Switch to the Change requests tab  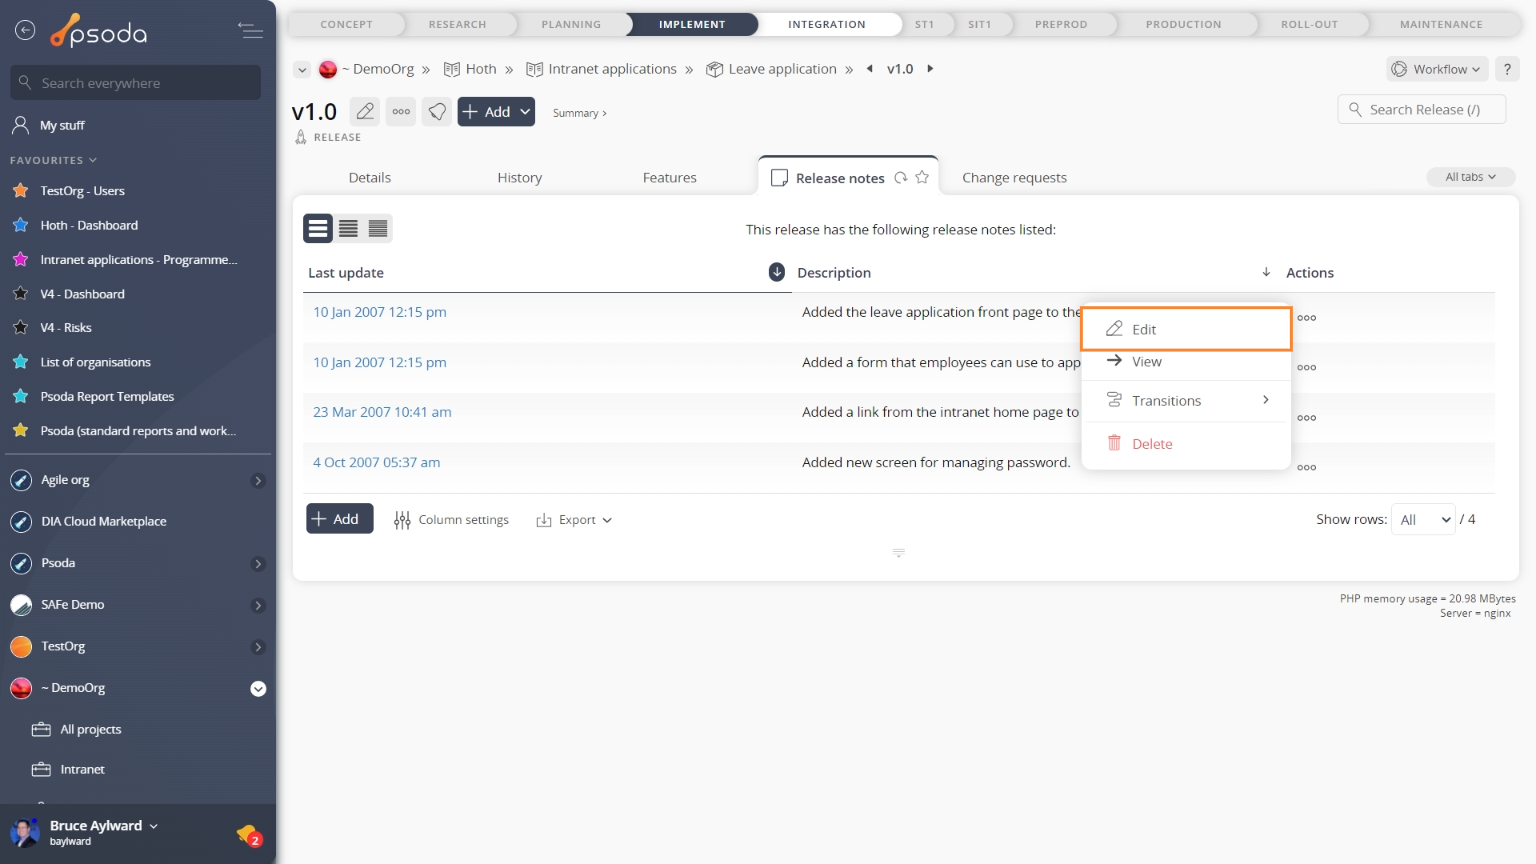click(1014, 178)
